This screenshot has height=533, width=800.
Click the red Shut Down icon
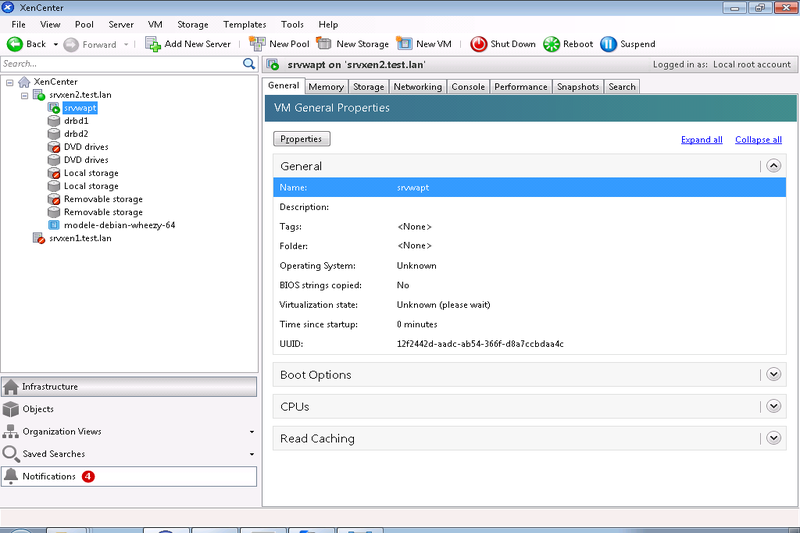pyautogui.click(x=479, y=44)
